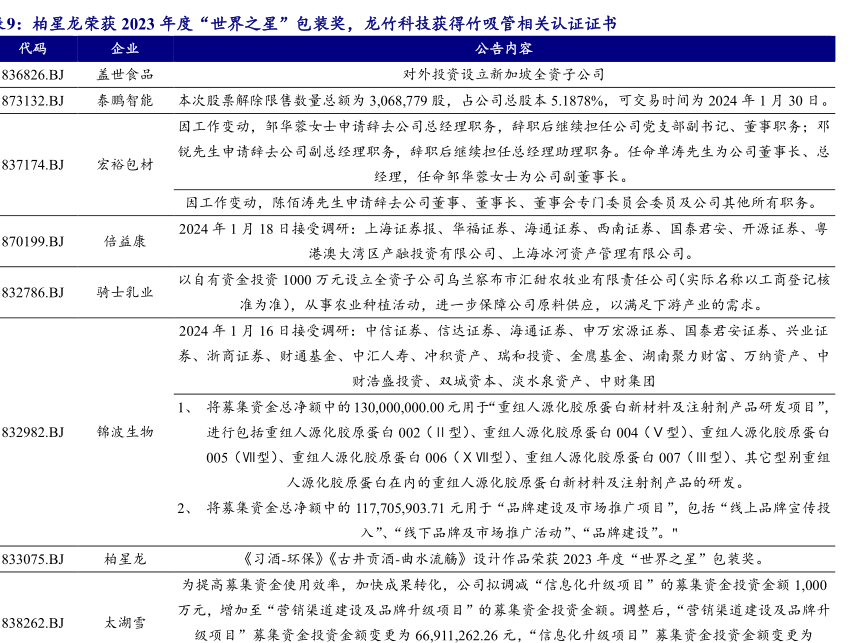This screenshot has height=643, width=850.
Task: Click company name 宏裕包材
Action: click(x=125, y=165)
